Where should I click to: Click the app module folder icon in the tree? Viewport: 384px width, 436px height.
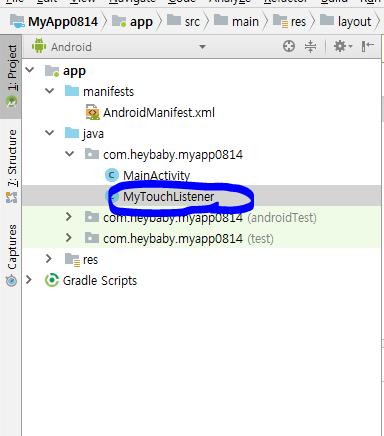click(x=52, y=70)
